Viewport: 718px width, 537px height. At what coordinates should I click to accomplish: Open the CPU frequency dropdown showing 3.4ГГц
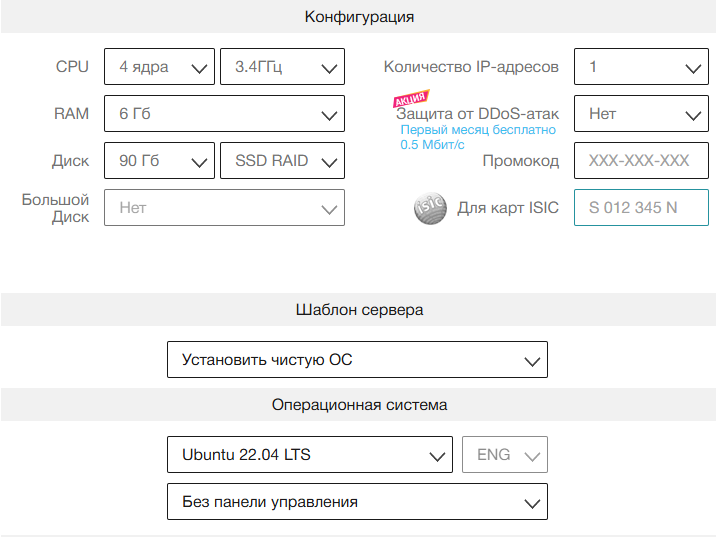(282, 67)
